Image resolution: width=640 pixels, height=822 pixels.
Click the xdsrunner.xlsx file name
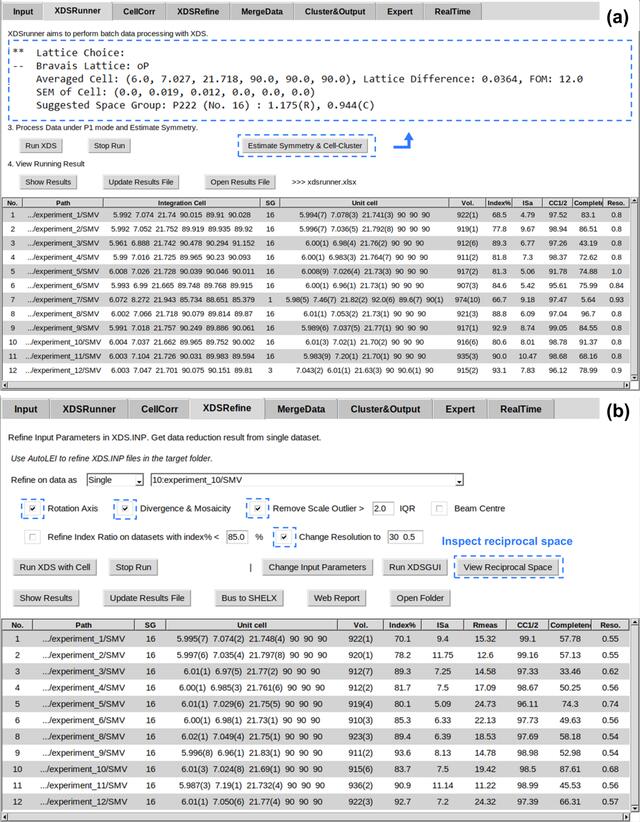point(330,182)
